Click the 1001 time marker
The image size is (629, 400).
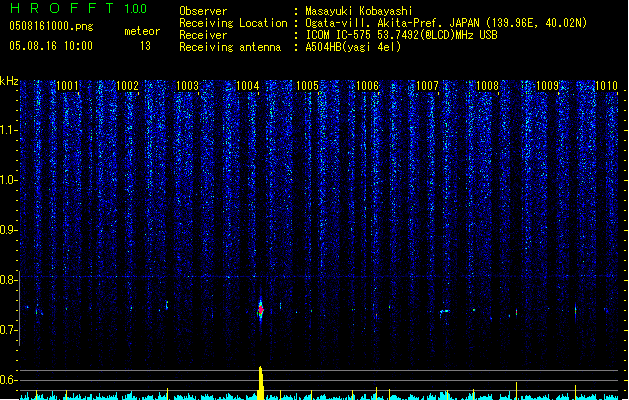click(x=67, y=86)
